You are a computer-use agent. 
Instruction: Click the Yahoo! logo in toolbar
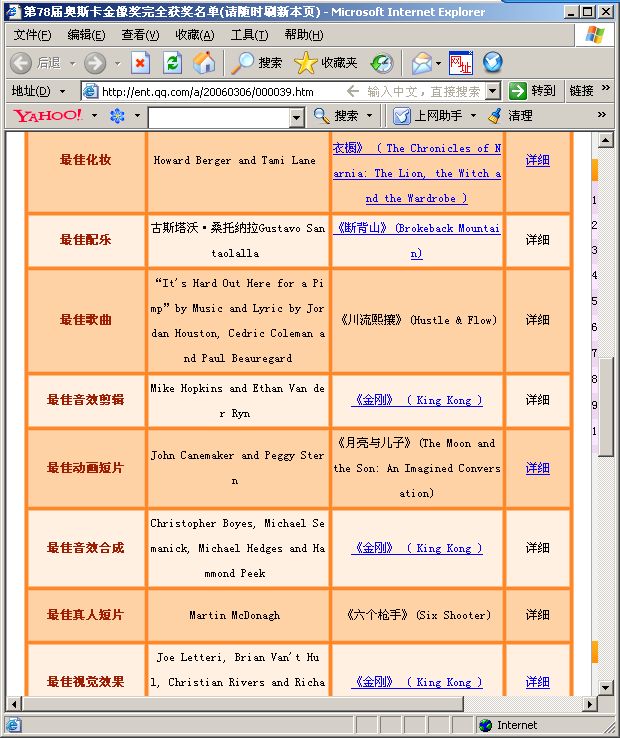pyautogui.click(x=48, y=115)
